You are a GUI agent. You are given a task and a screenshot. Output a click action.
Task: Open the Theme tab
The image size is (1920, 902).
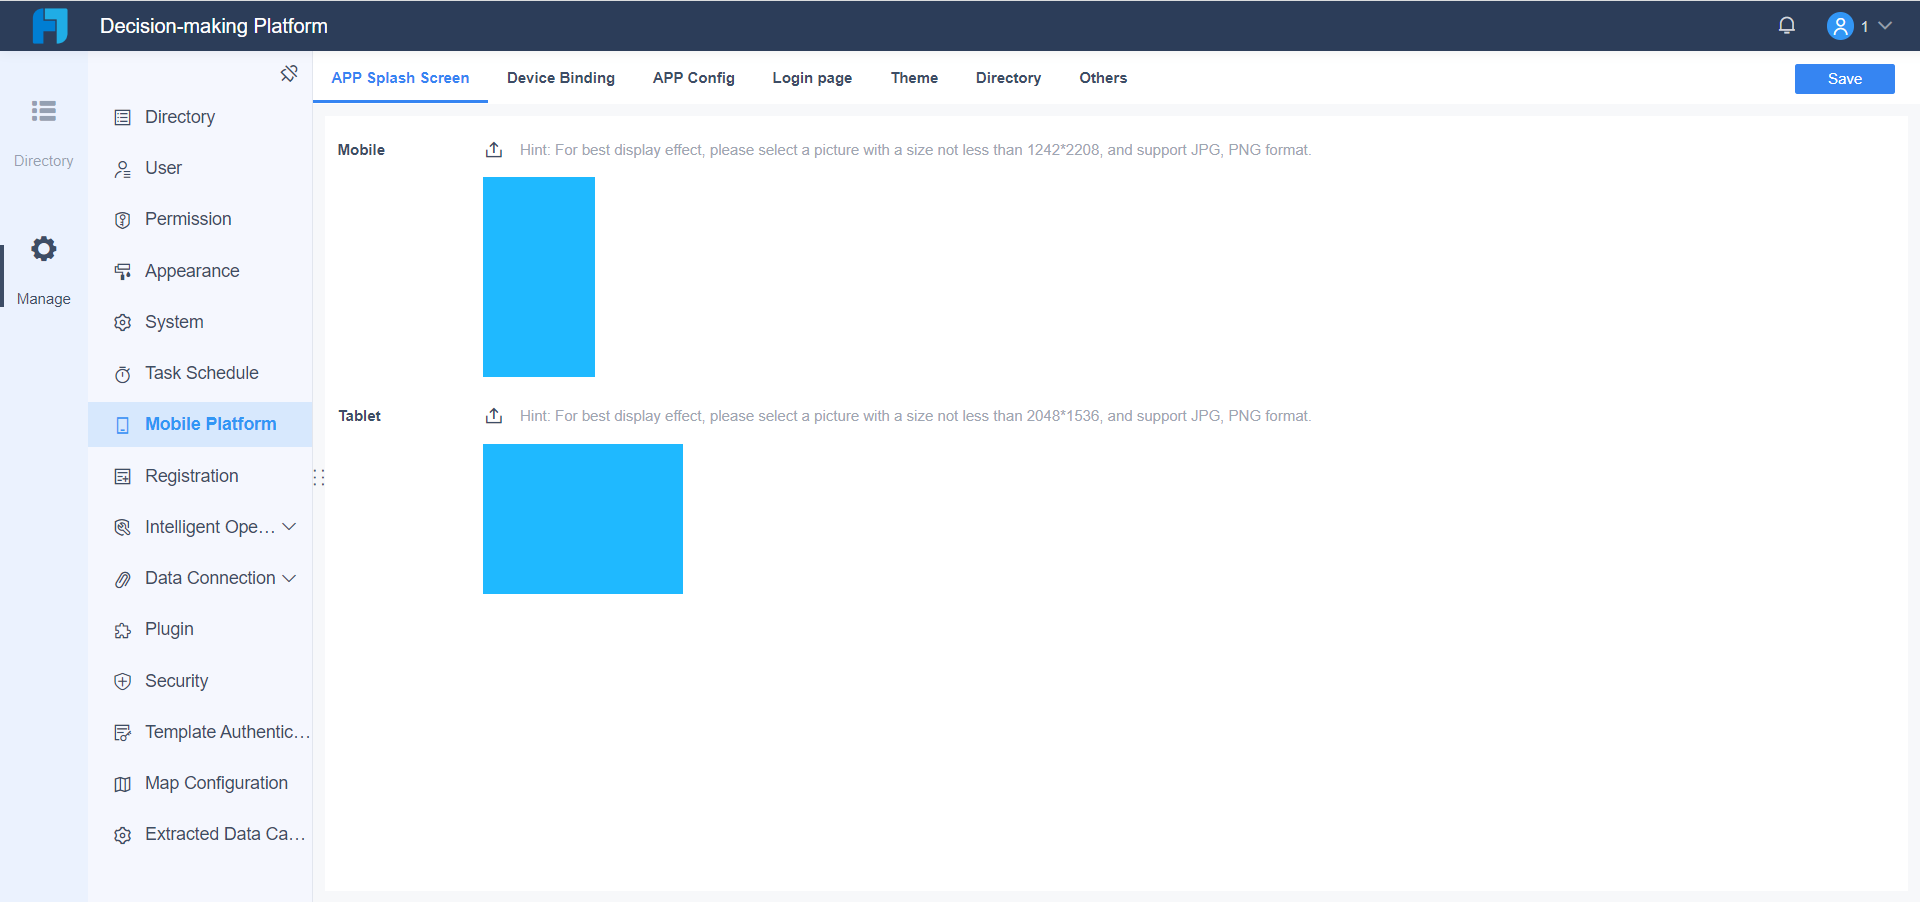[x=914, y=77]
